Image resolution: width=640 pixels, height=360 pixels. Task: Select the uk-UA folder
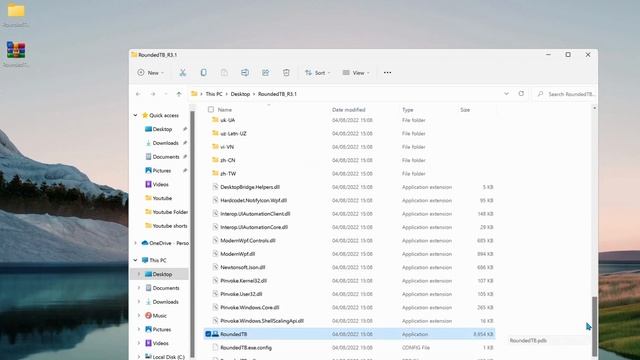[227, 120]
